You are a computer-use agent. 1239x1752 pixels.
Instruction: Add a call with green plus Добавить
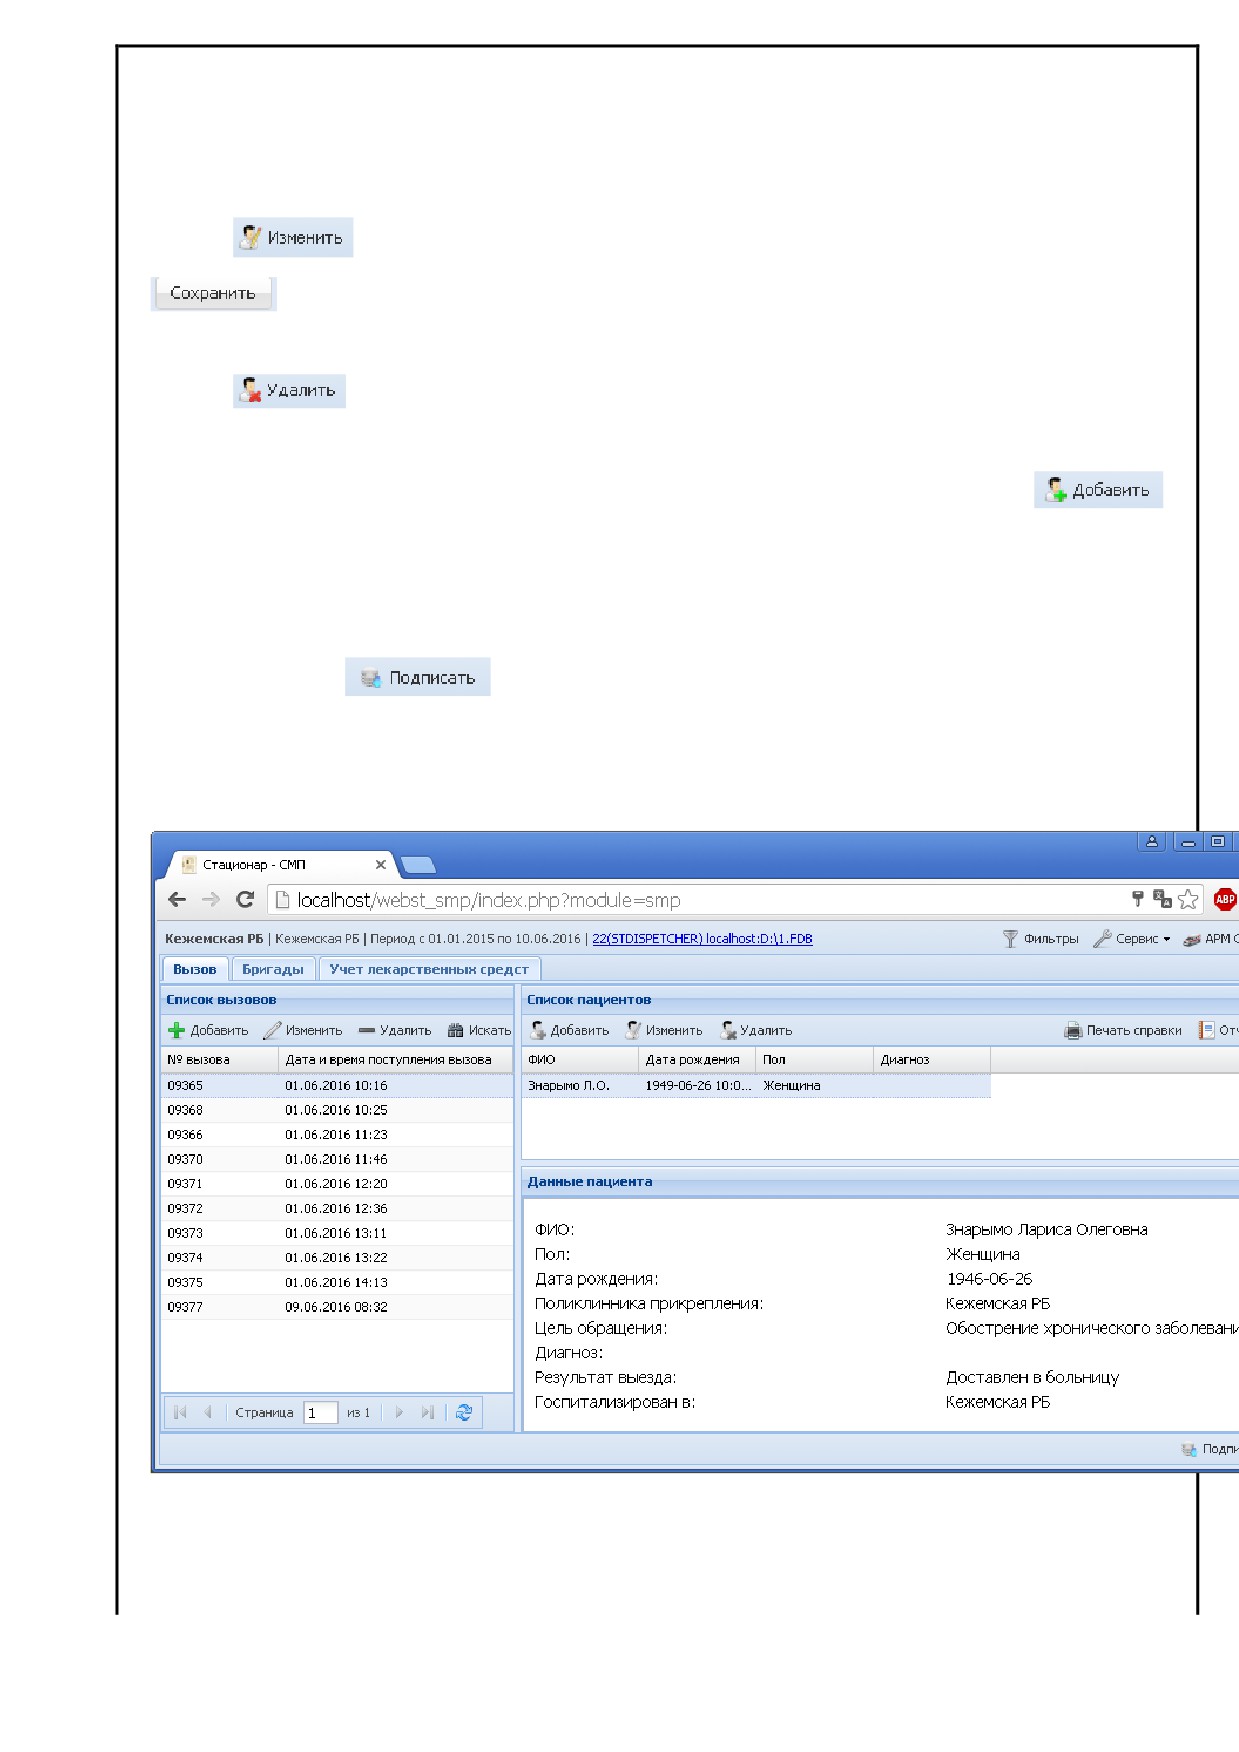tap(208, 1031)
